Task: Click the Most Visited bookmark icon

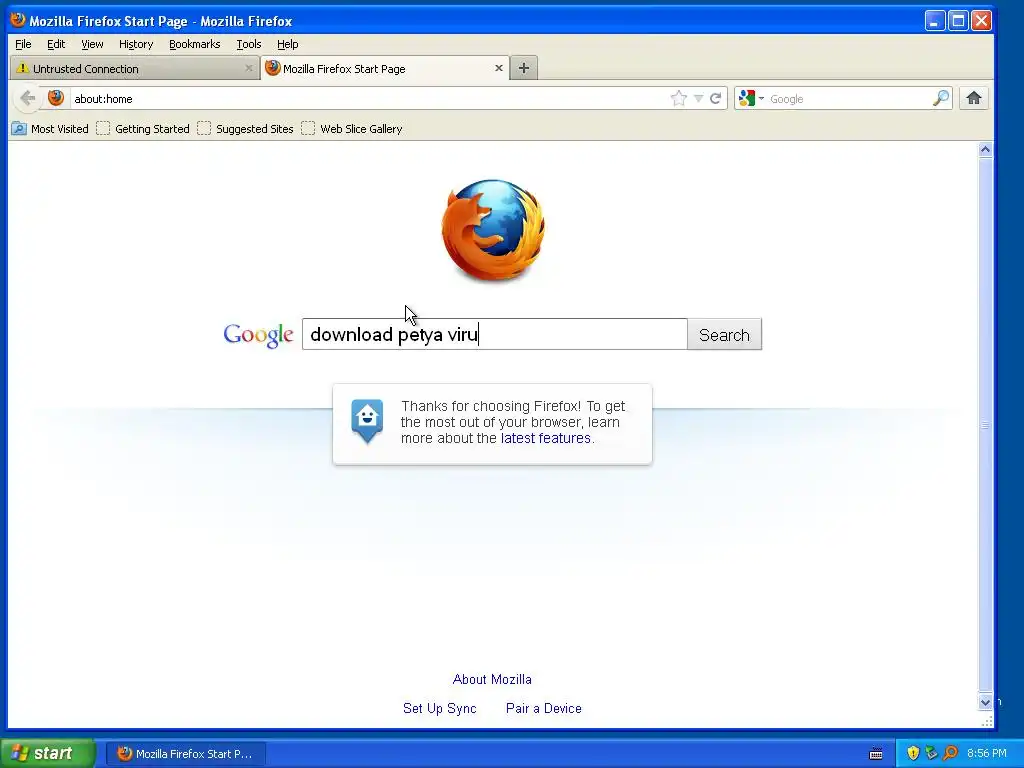Action: tap(19, 129)
